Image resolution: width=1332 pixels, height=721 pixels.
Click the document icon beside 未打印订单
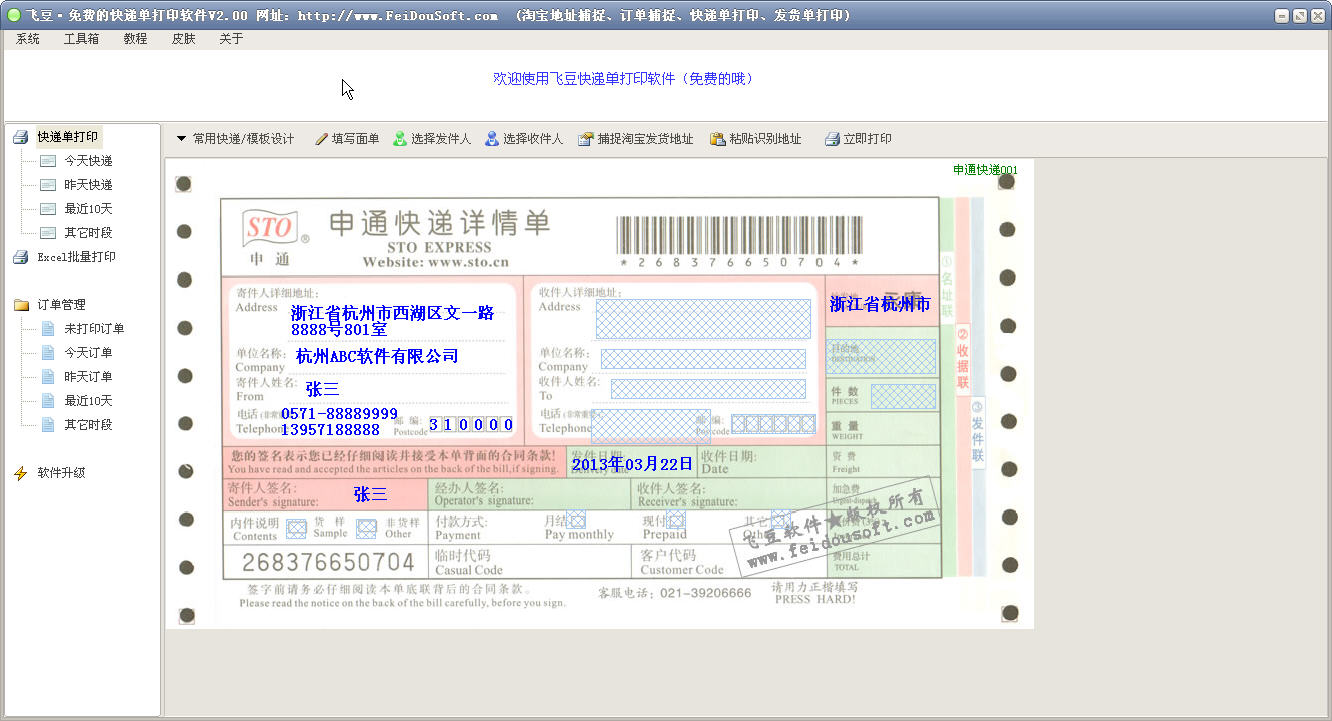[x=48, y=329]
